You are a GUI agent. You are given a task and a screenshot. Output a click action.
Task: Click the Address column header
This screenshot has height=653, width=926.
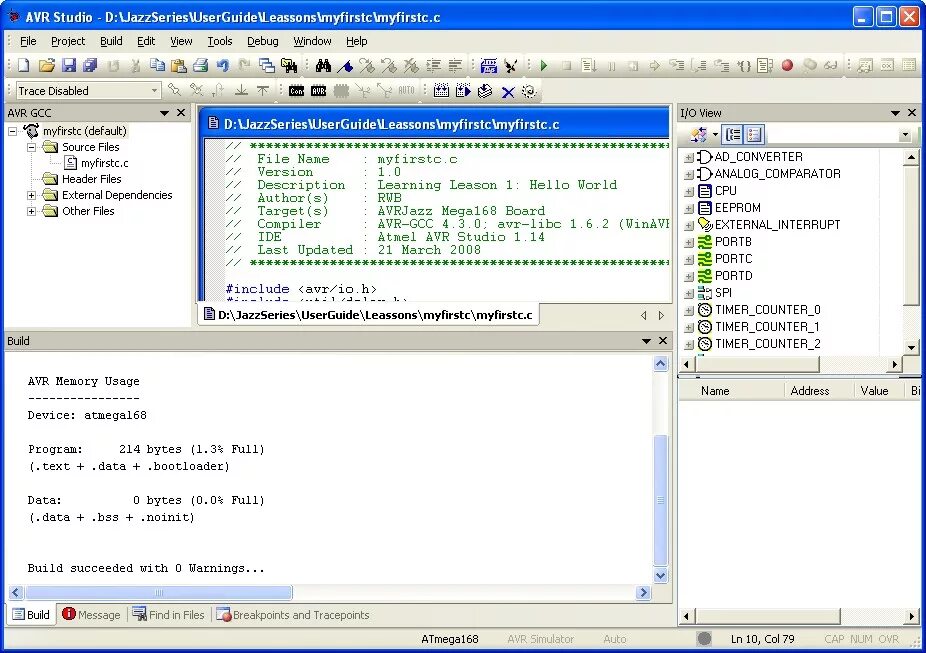[x=819, y=391]
